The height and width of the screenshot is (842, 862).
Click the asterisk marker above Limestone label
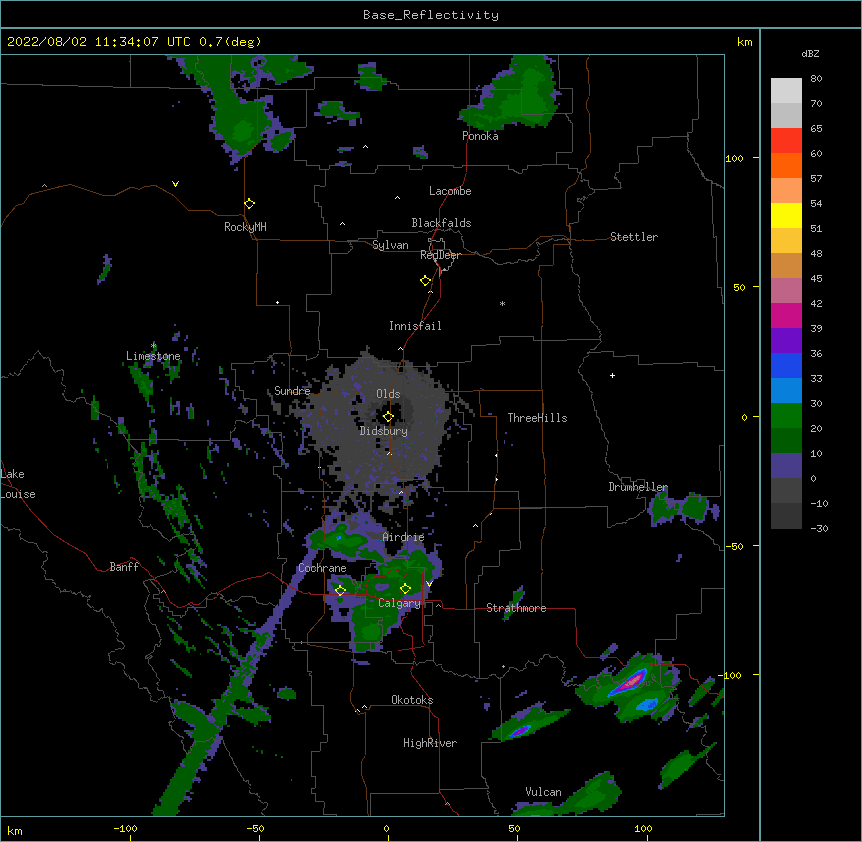tap(153, 345)
